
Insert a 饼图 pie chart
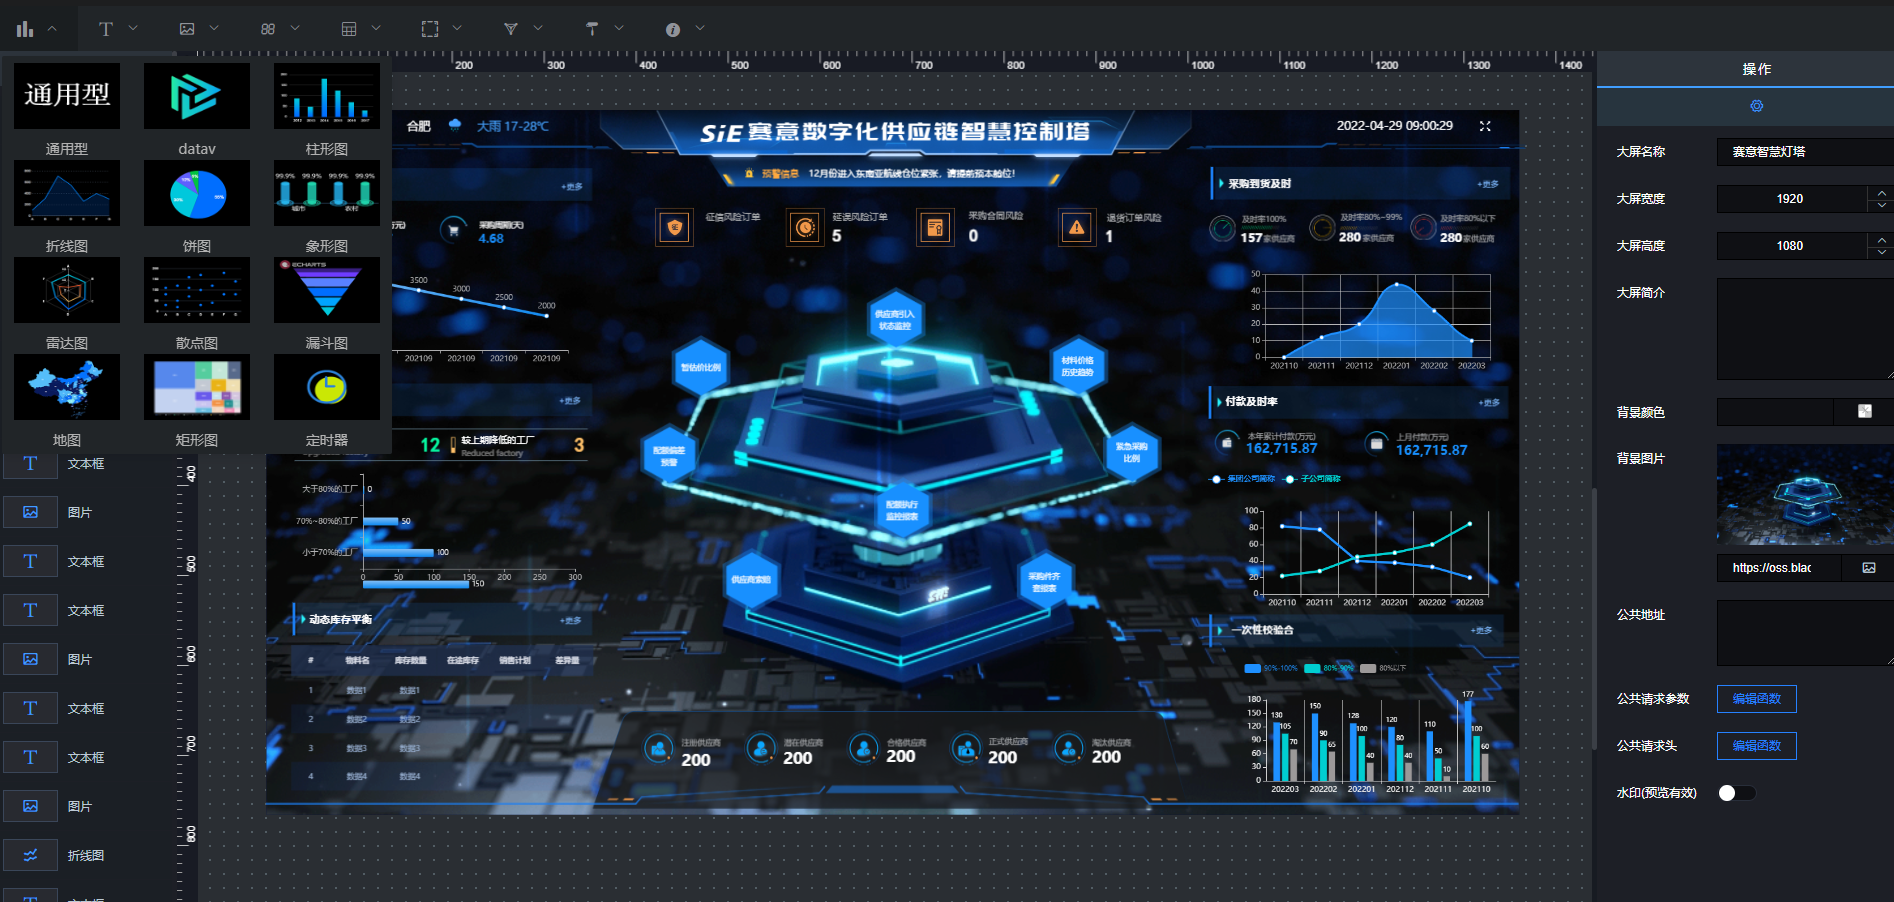coord(197,193)
